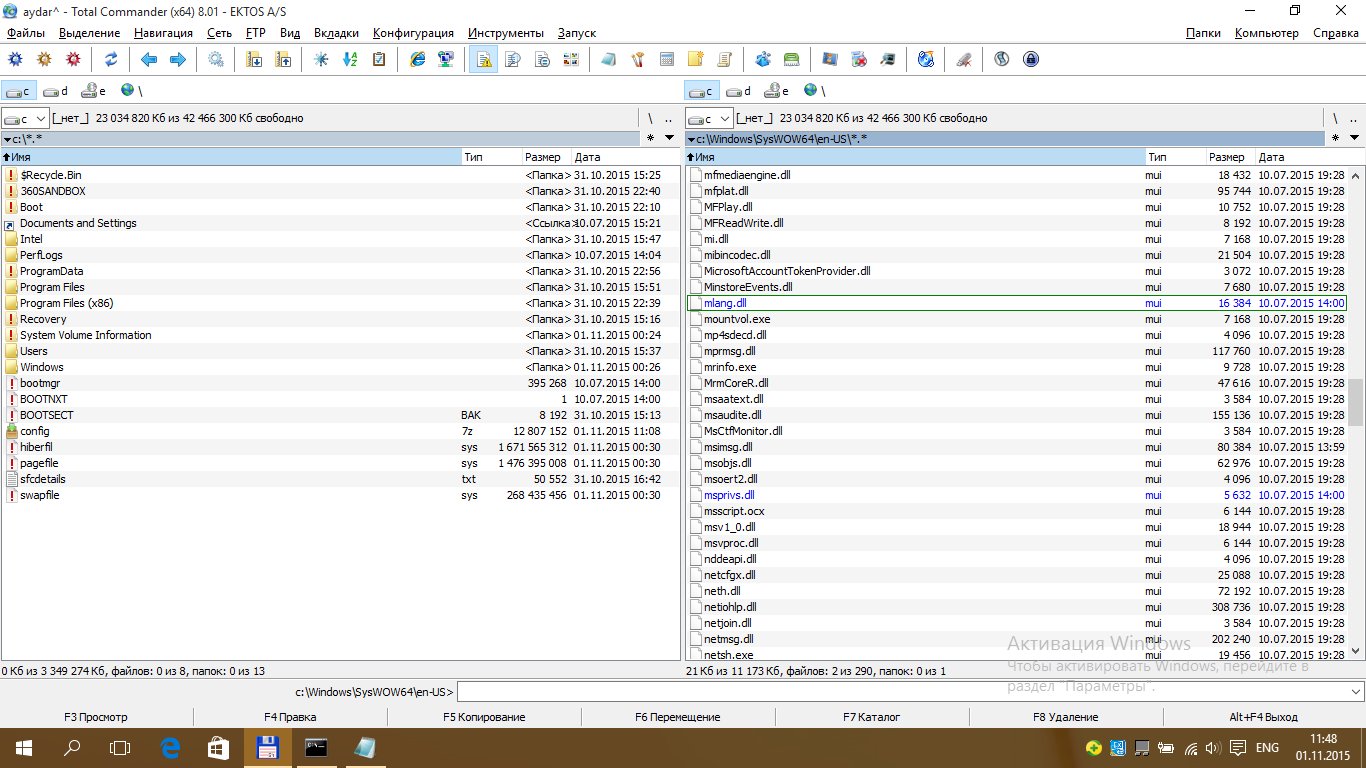The image size is (1366, 768).
Task: Switch to thumbnails view icon
Action: [571, 59]
